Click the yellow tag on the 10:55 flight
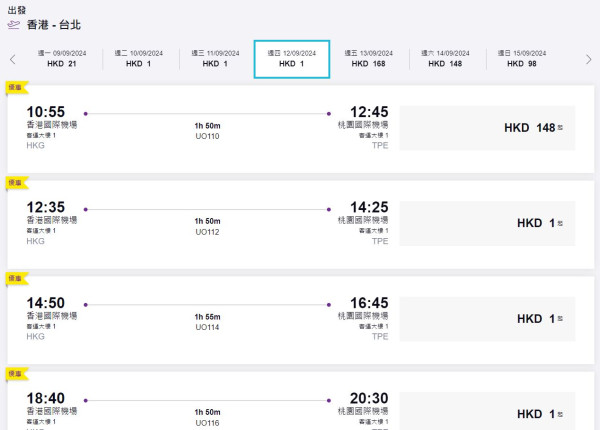 (14, 87)
